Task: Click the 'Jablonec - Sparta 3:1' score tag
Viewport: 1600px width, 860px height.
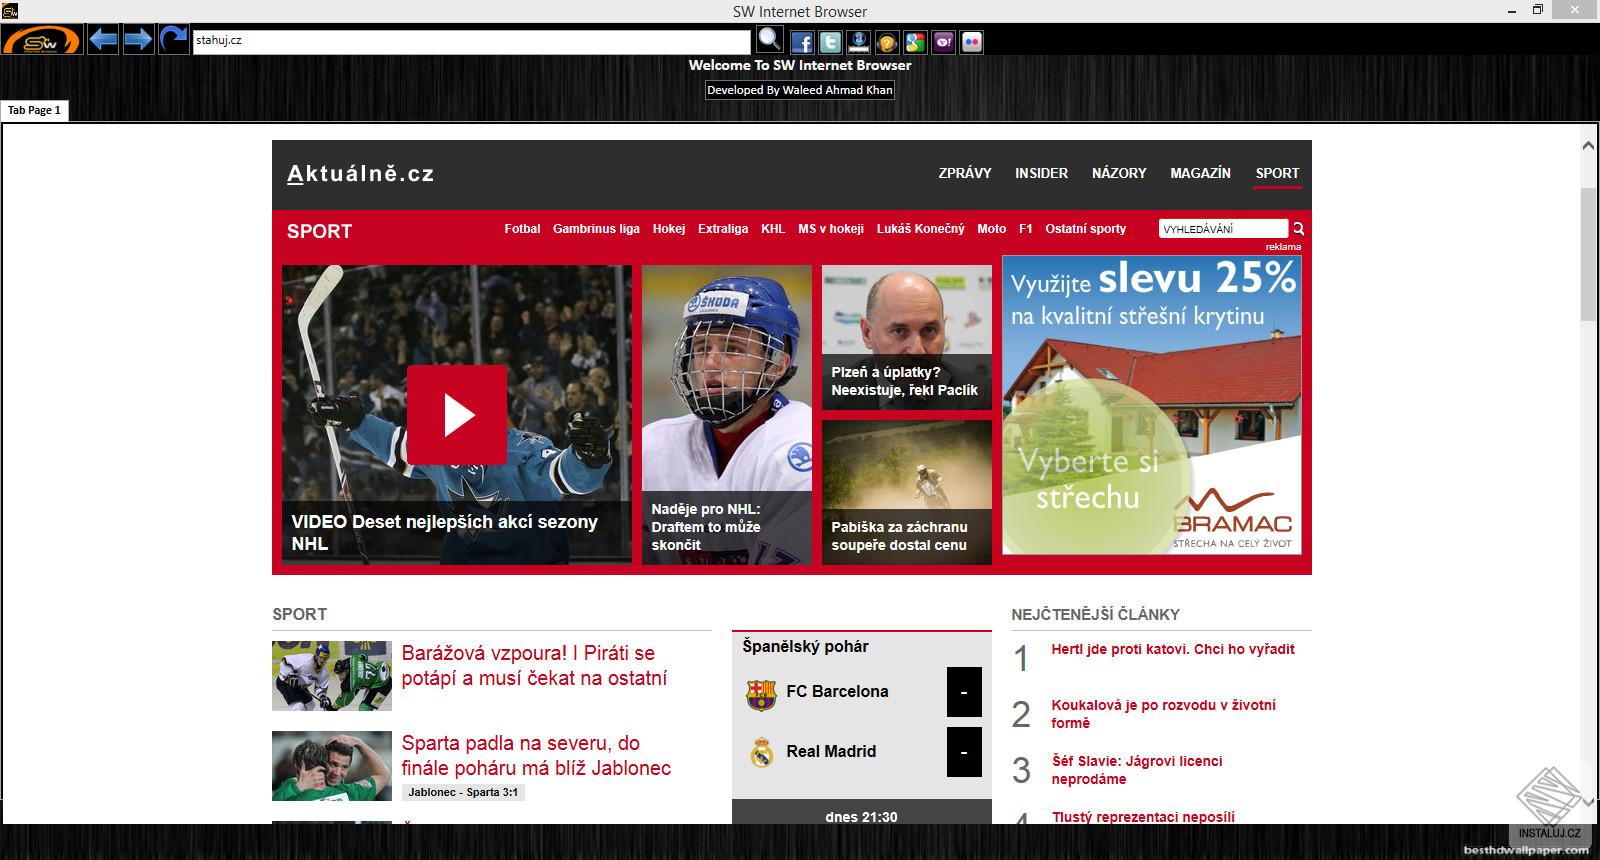Action: 463,792
